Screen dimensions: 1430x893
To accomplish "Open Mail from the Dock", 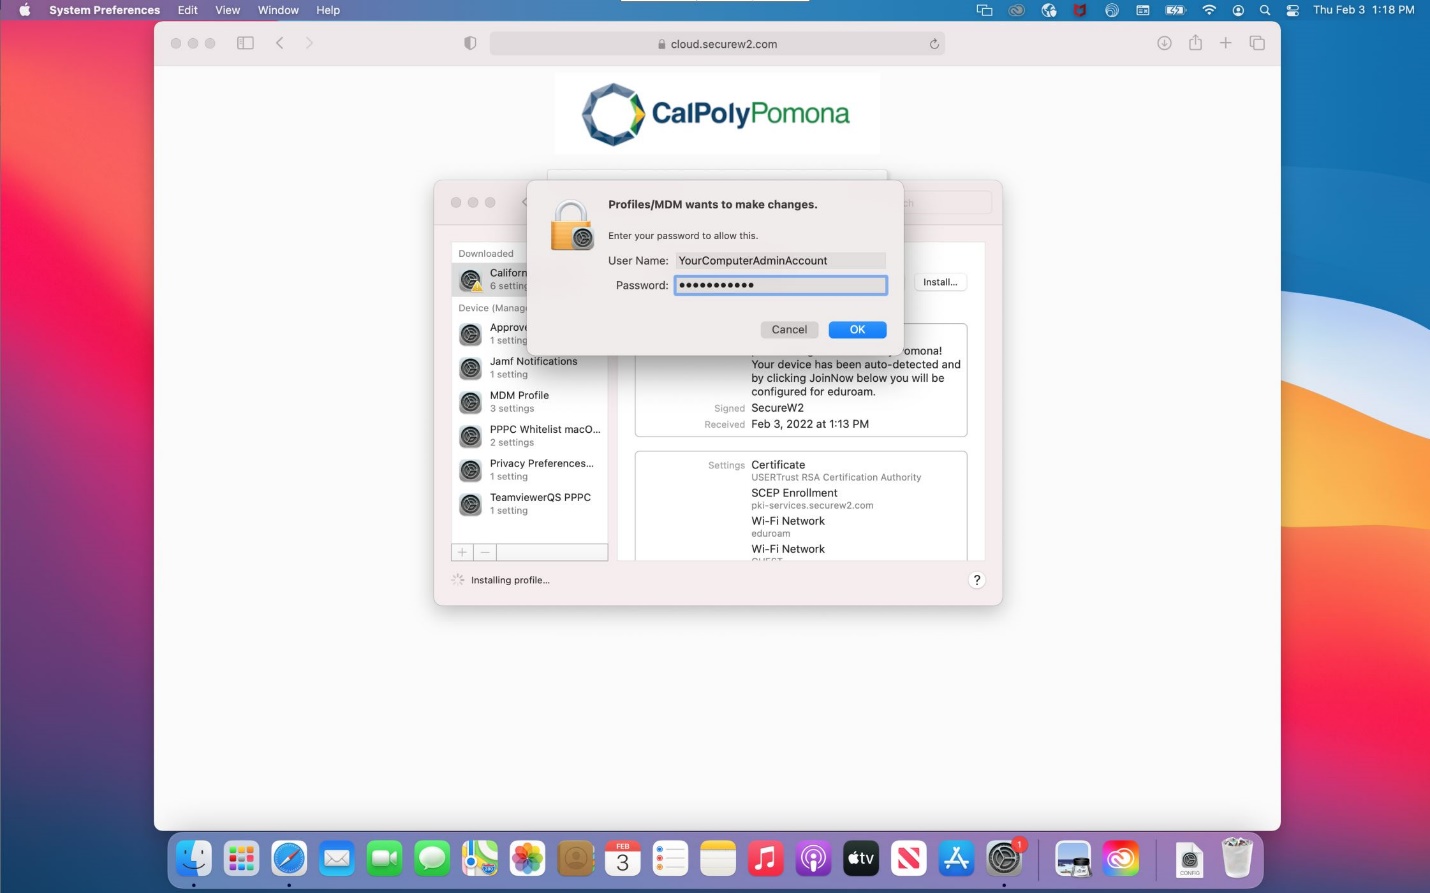I will tap(337, 858).
